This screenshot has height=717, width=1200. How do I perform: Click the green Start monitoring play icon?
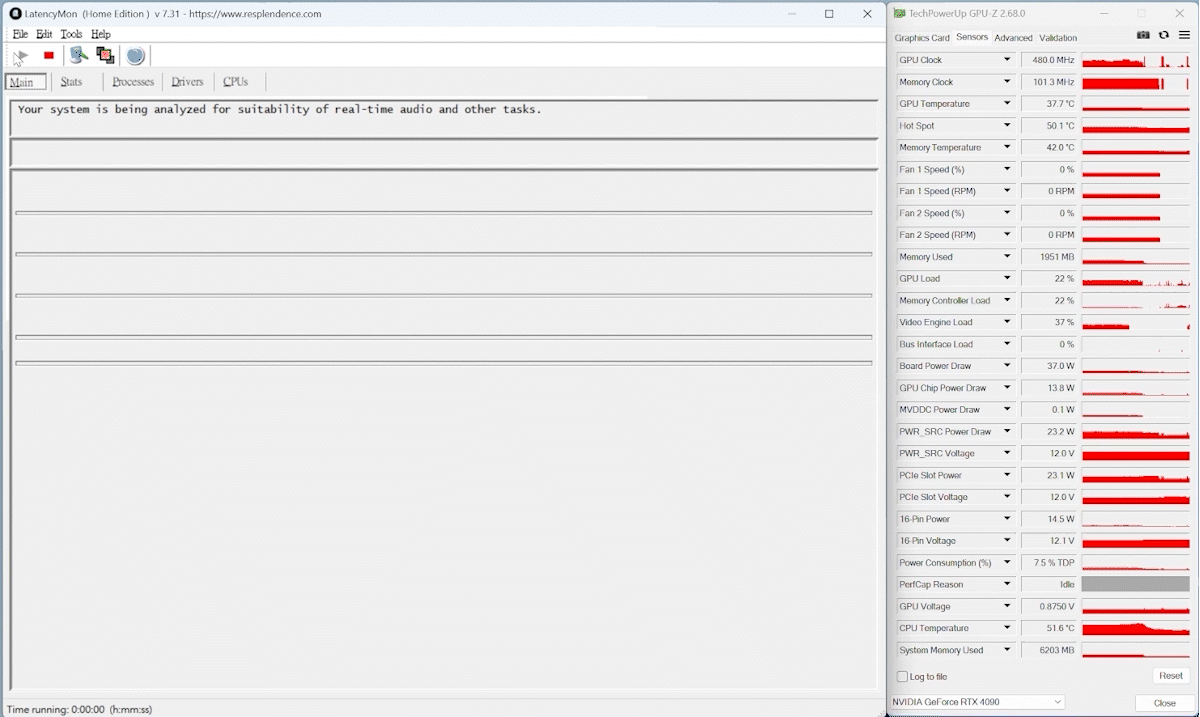[x=21, y=56]
